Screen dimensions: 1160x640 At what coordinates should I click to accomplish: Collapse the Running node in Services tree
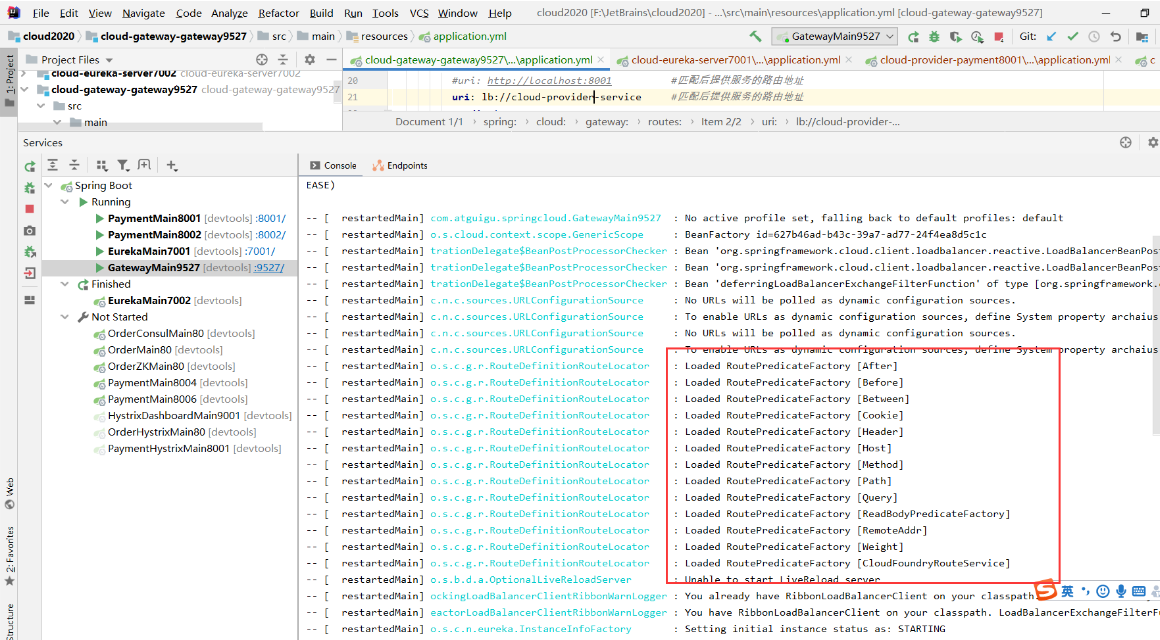(x=66, y=202)
